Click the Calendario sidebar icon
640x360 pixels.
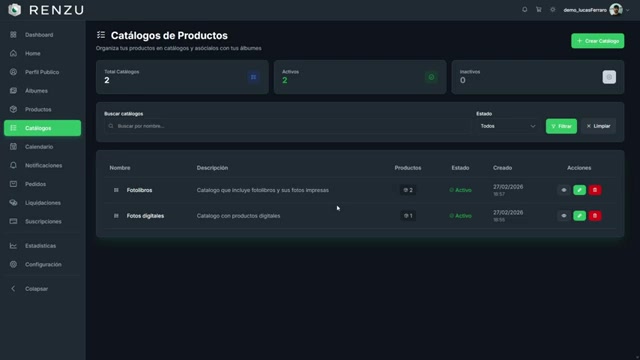(13, 147)
